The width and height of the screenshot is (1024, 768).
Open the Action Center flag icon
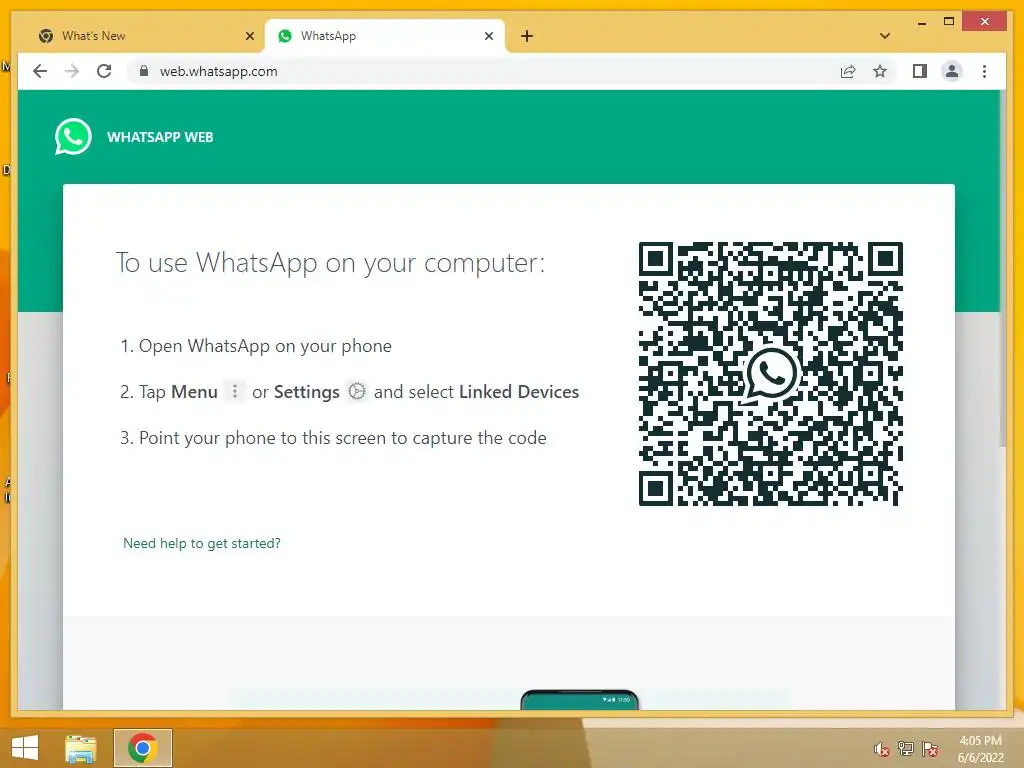click(930, 749)
